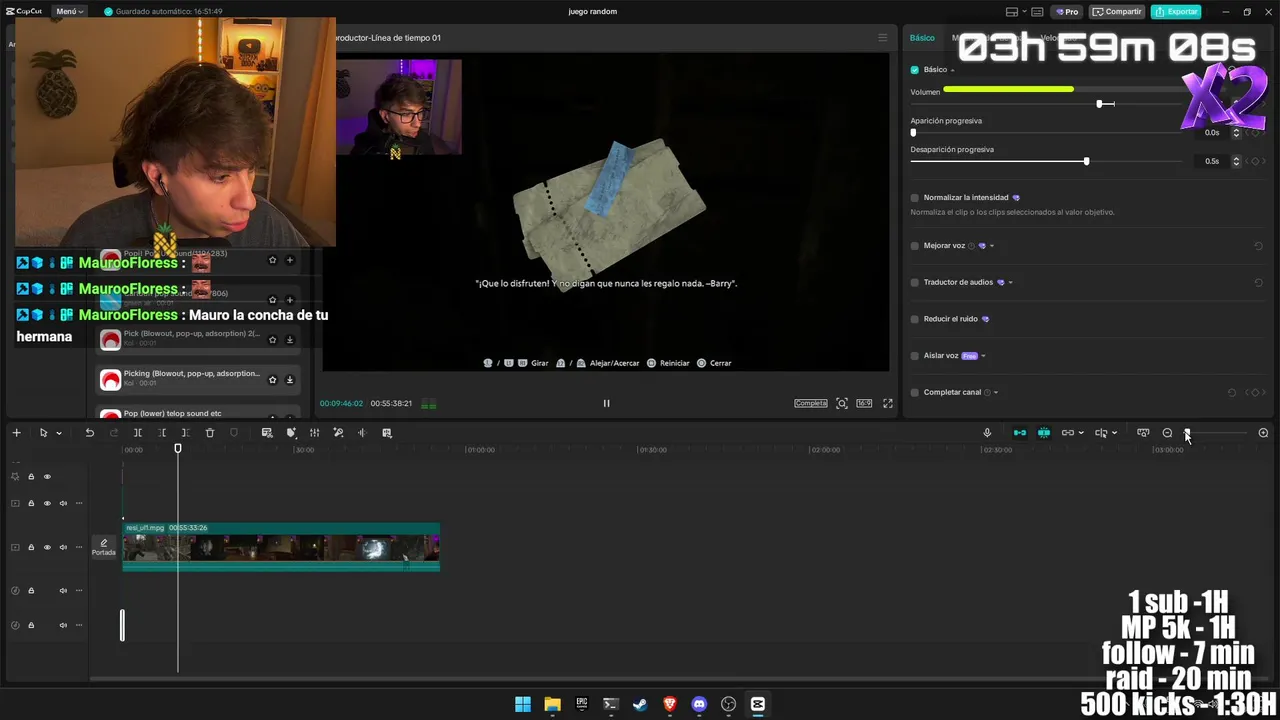Click the keyboard shortcuts icon in title bar
The width and height of the screenshot is (1280, 720).
[1039, 12]
